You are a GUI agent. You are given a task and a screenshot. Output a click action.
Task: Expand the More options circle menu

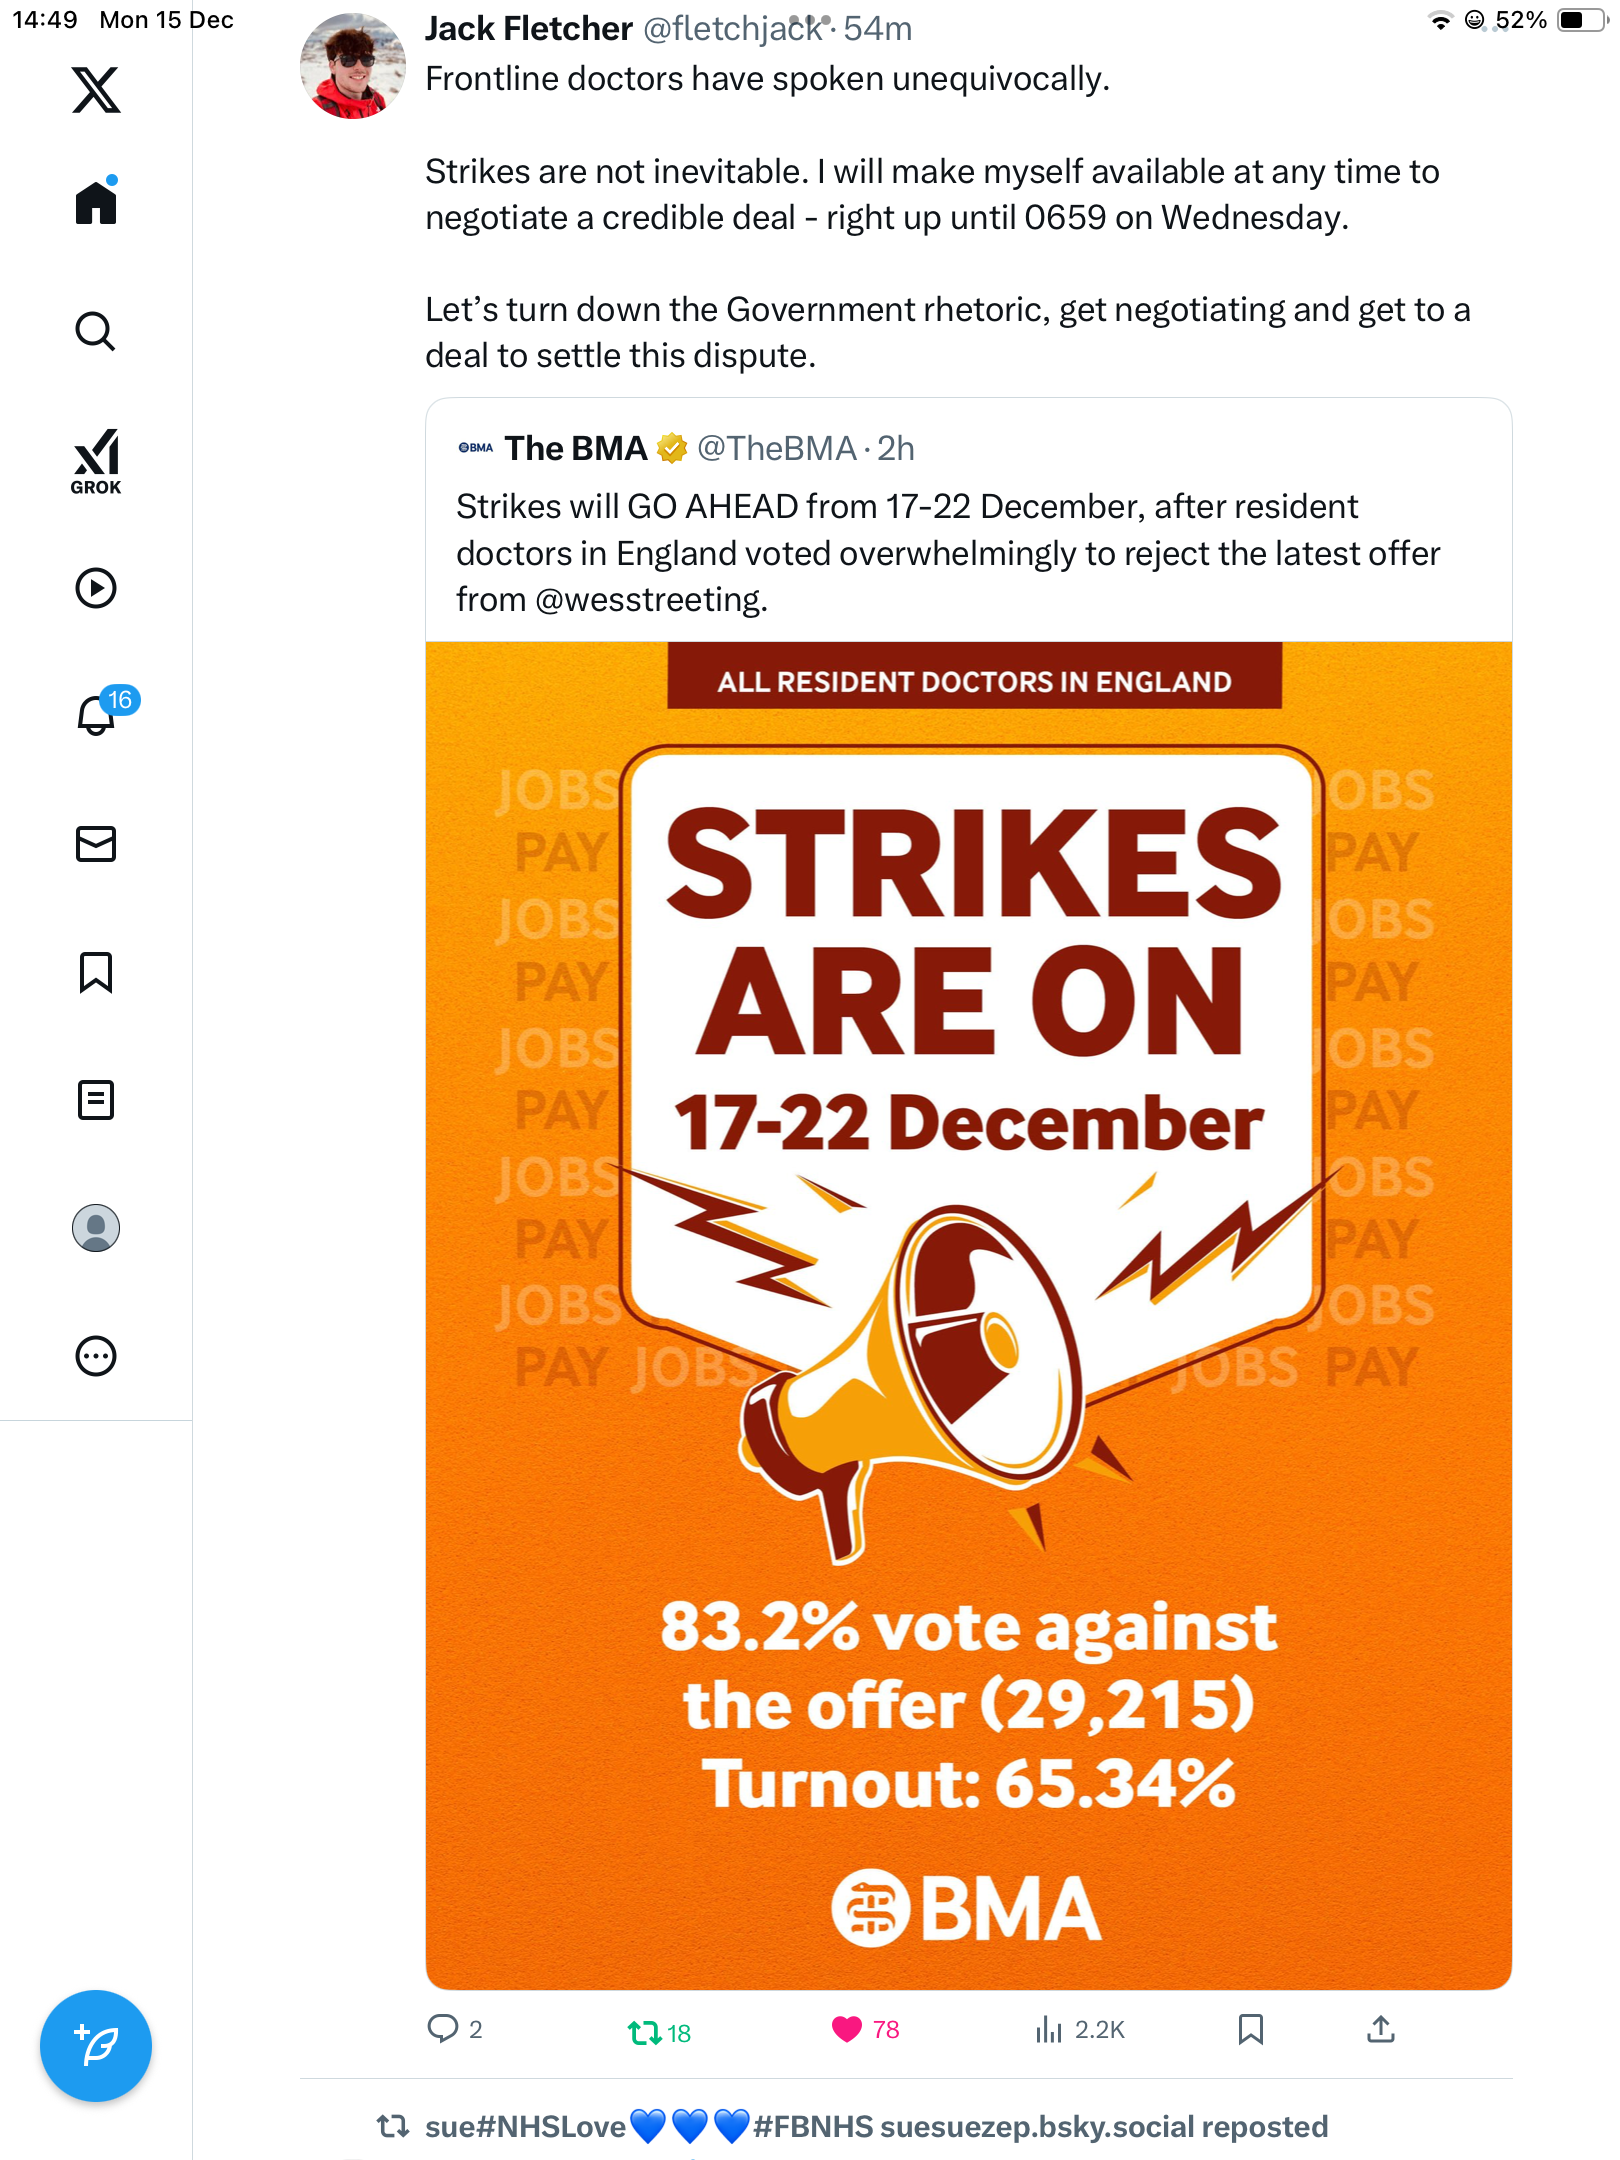(x=96, y=1356)
